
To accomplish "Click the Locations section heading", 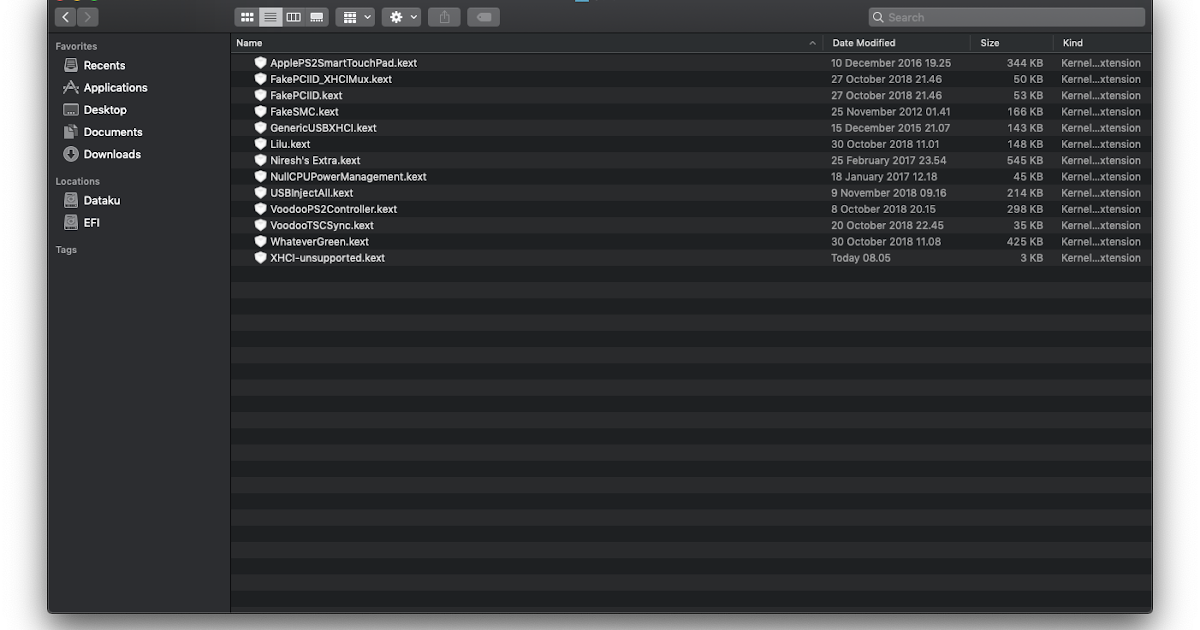I will point(77,181).
